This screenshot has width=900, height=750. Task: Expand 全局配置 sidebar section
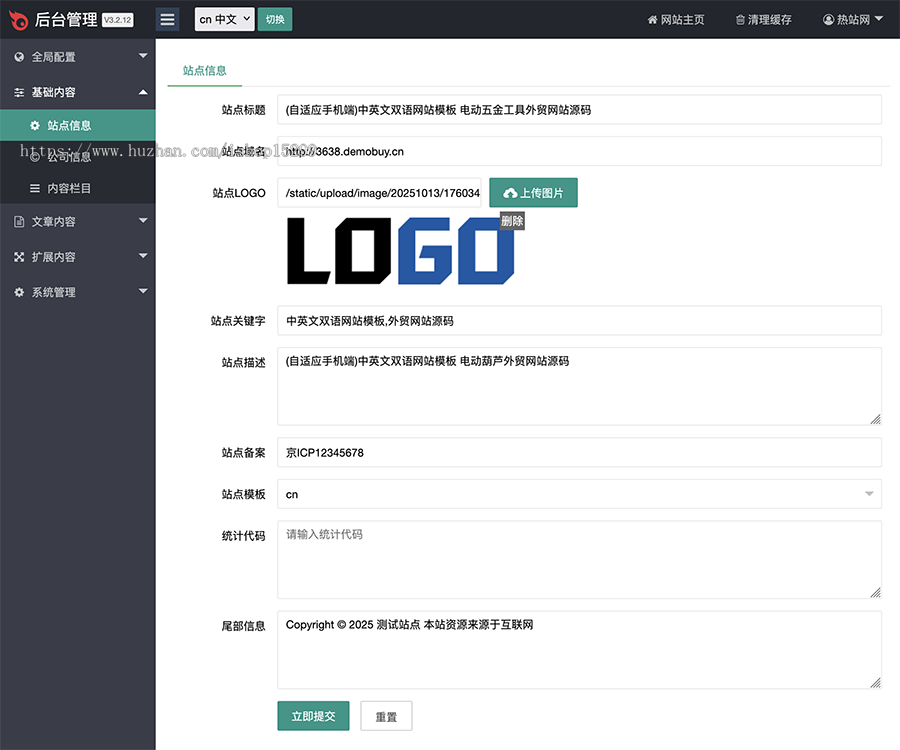[x=77, y=57]
